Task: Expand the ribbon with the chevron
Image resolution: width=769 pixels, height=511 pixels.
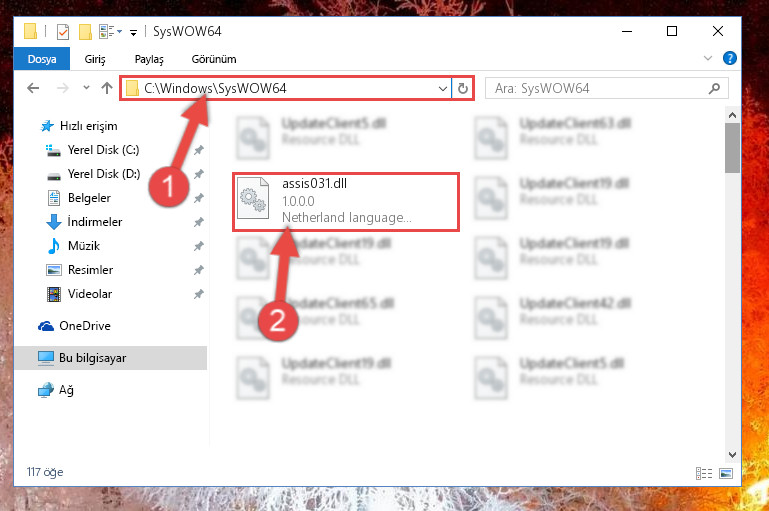Action: pyautogui.click(x=707, y=58)
